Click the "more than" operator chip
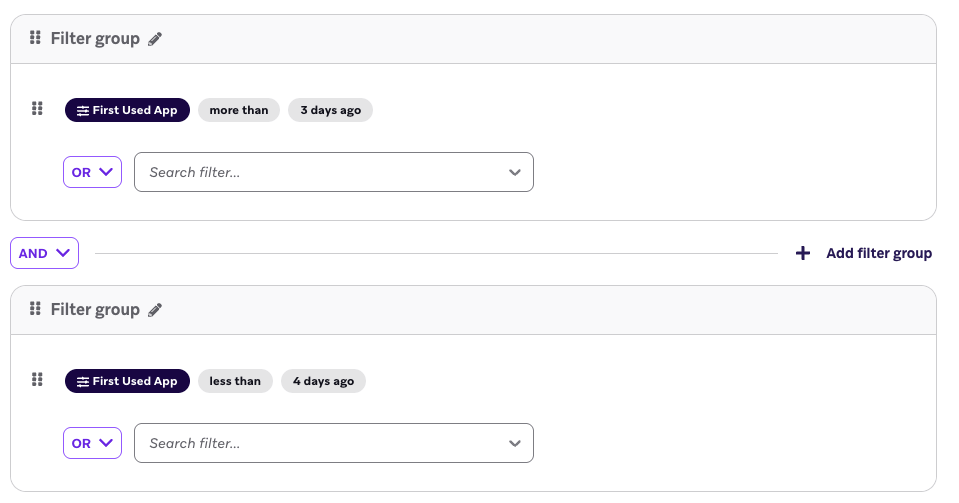Screen dimensions: 959x503 (x=239, y=110)
